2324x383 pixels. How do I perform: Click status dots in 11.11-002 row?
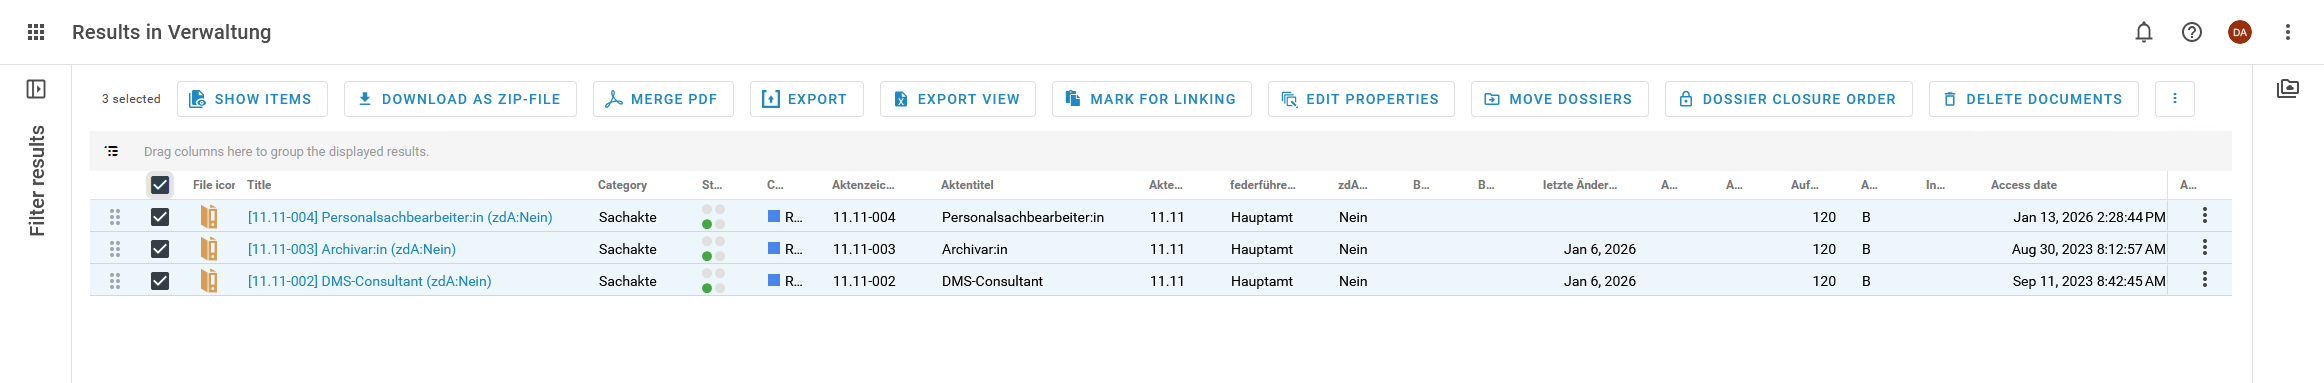[x=713, y=281]
